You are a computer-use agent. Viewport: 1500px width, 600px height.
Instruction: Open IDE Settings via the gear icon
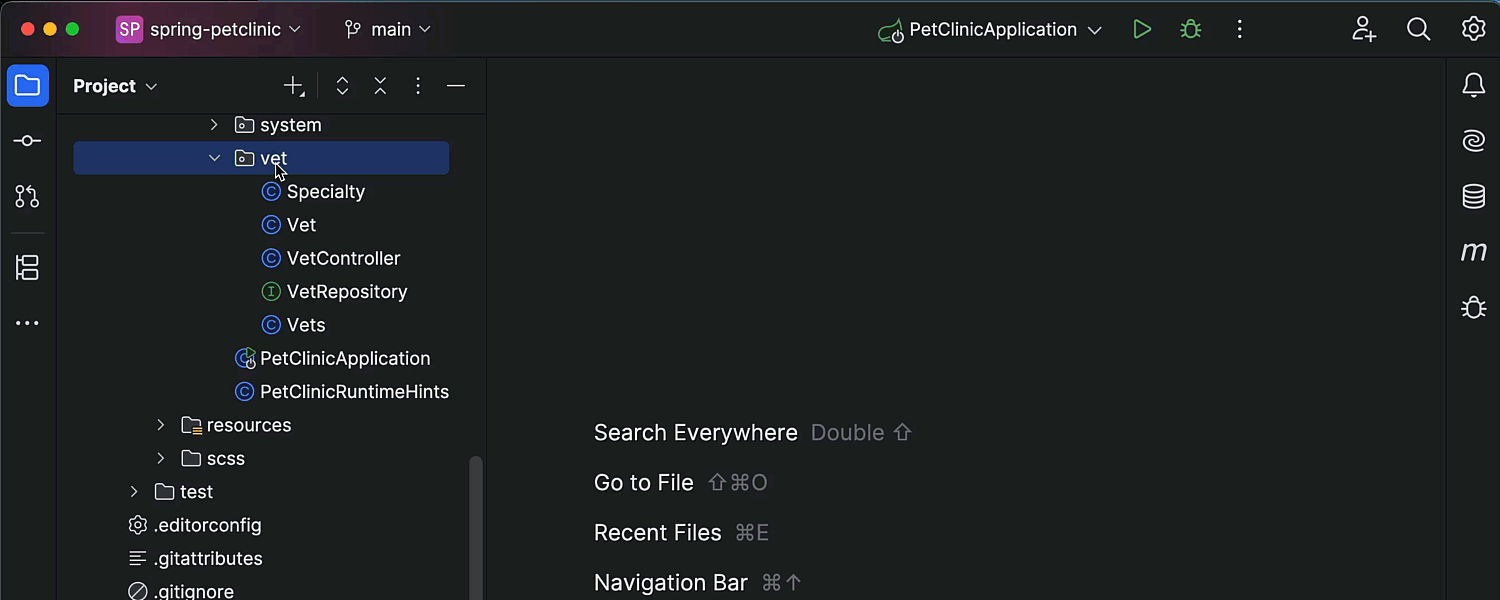(x=1473, y=29)
